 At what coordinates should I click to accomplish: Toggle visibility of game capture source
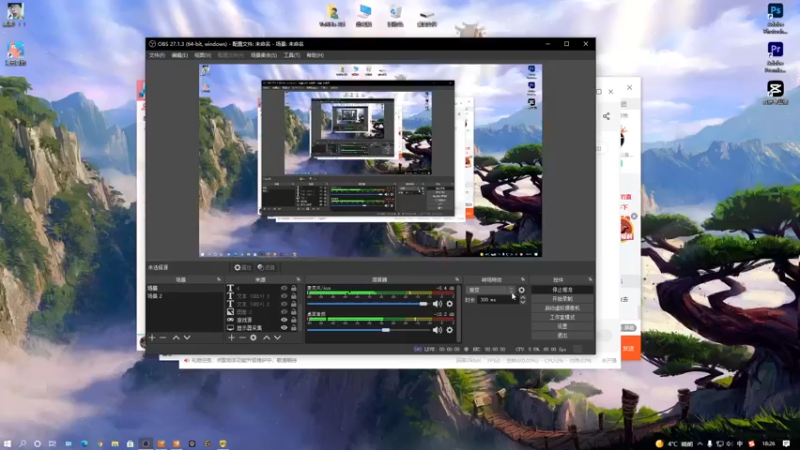(x=284, y=320)
